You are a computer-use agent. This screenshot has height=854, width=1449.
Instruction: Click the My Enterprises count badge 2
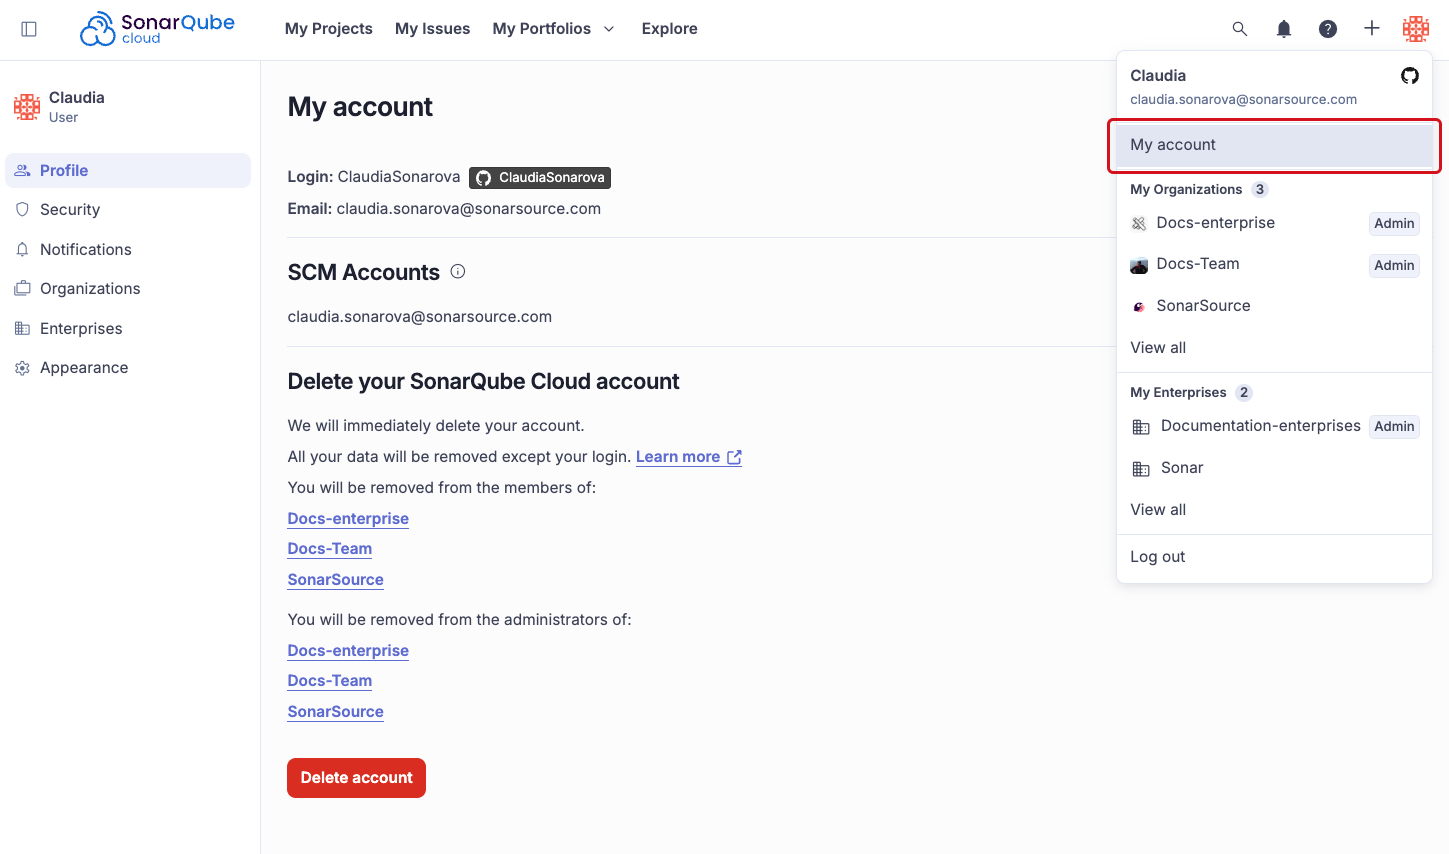(1244, 393)
